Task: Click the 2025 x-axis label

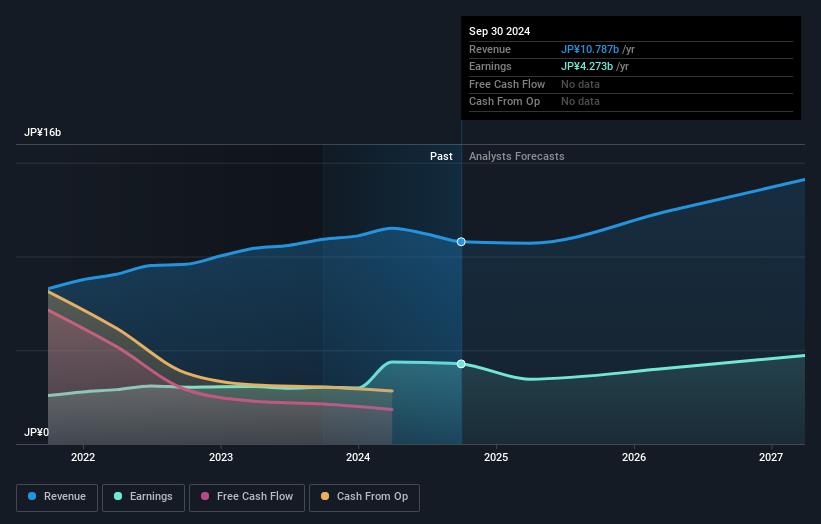Action: click(496, 458)
